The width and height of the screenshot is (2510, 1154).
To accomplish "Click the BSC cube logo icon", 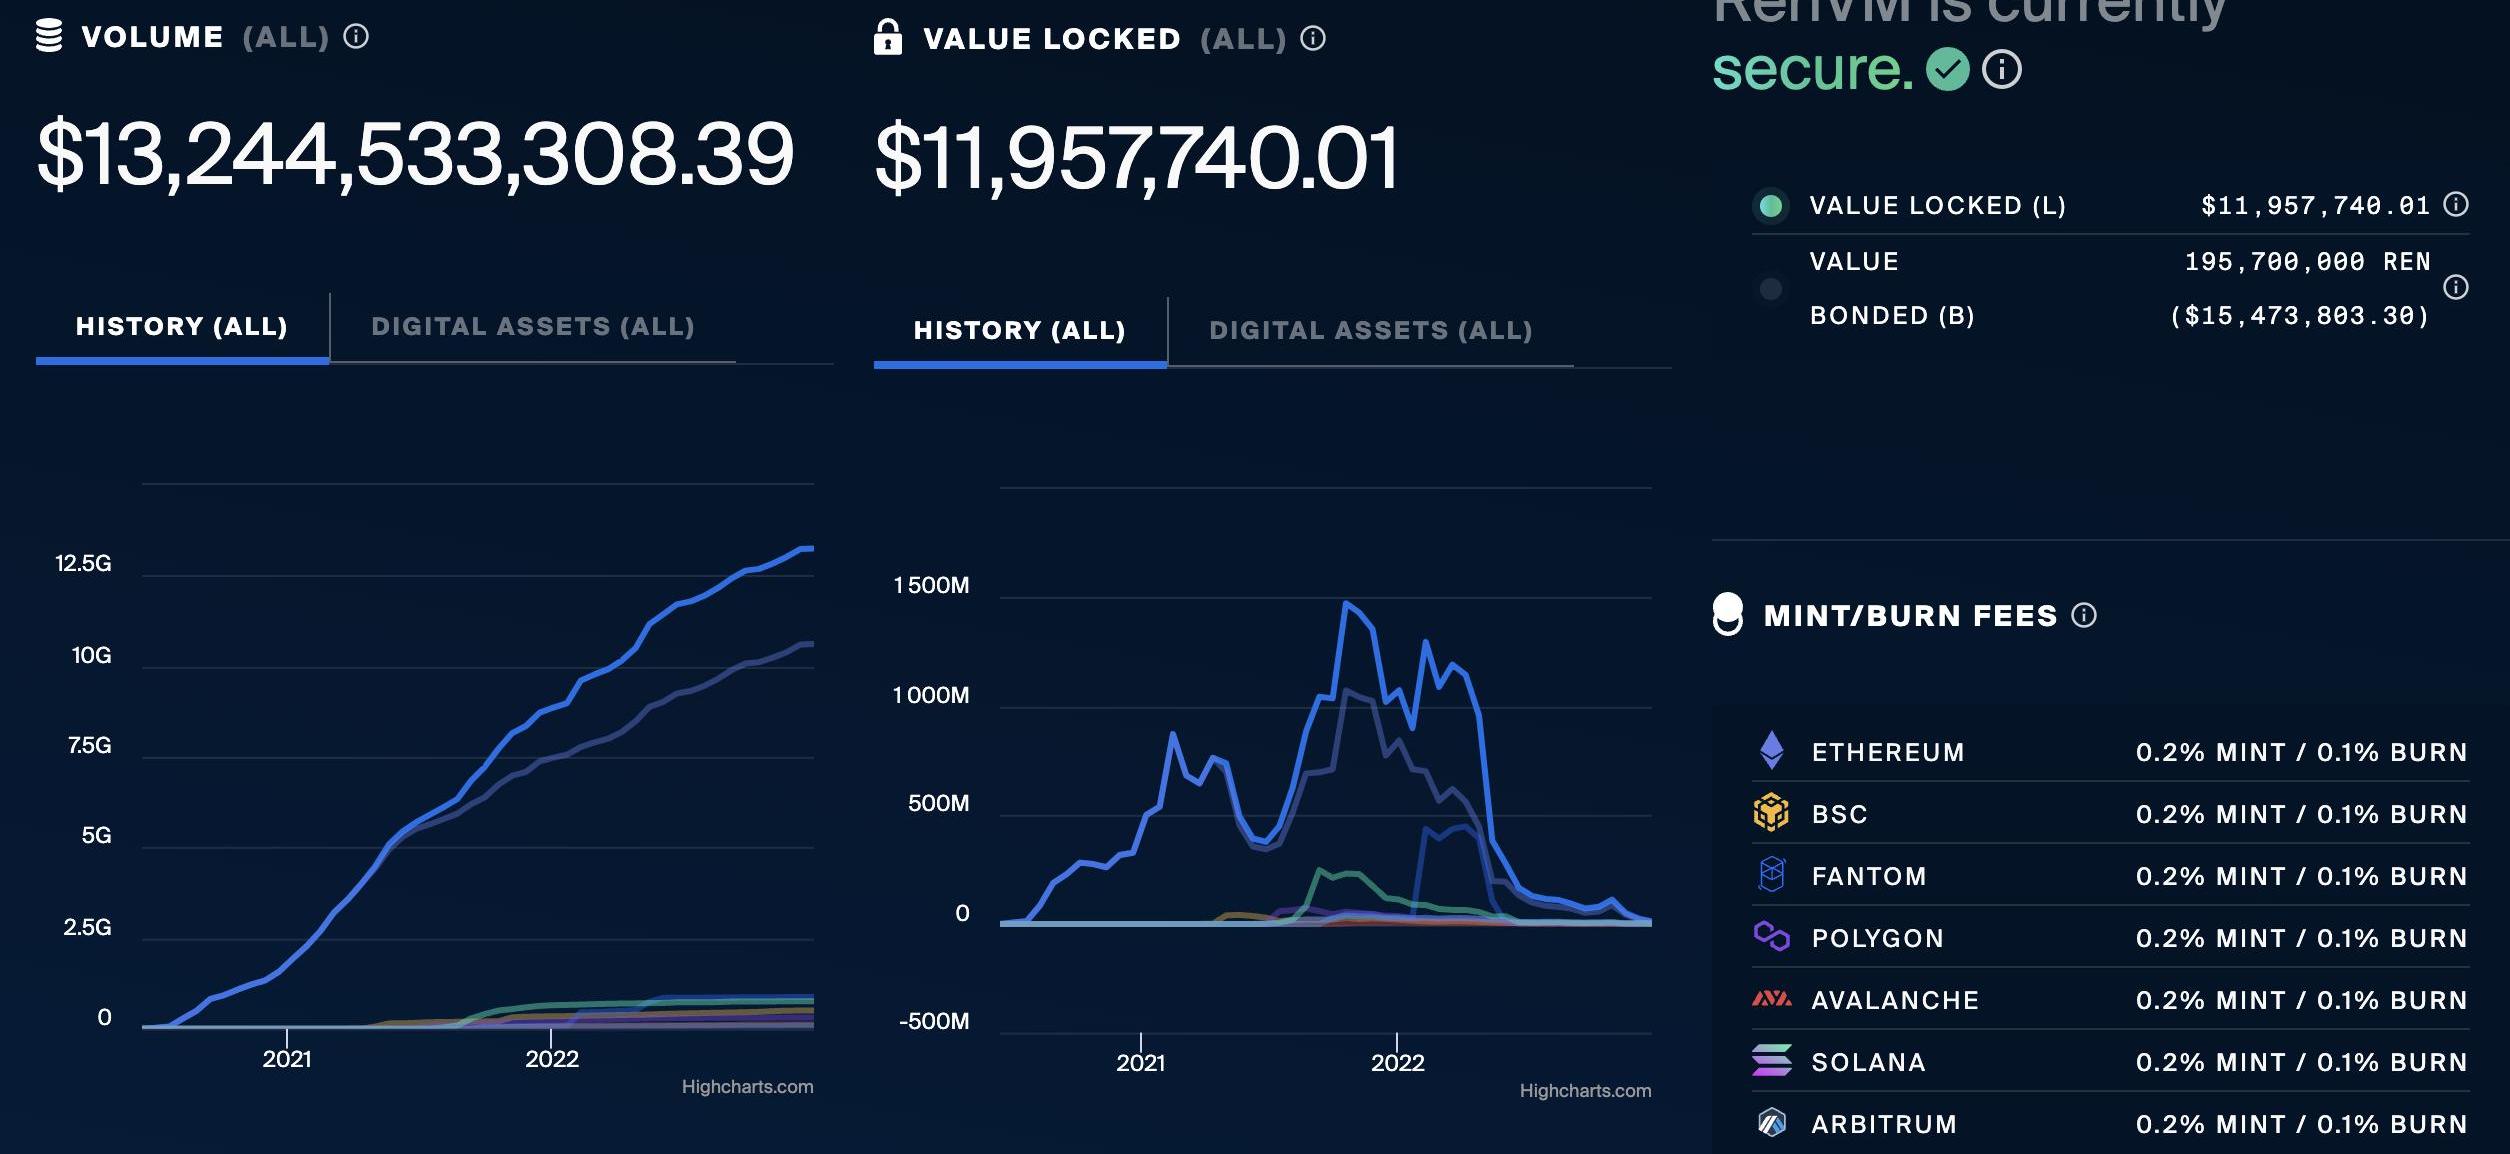I will point(1771,812).
